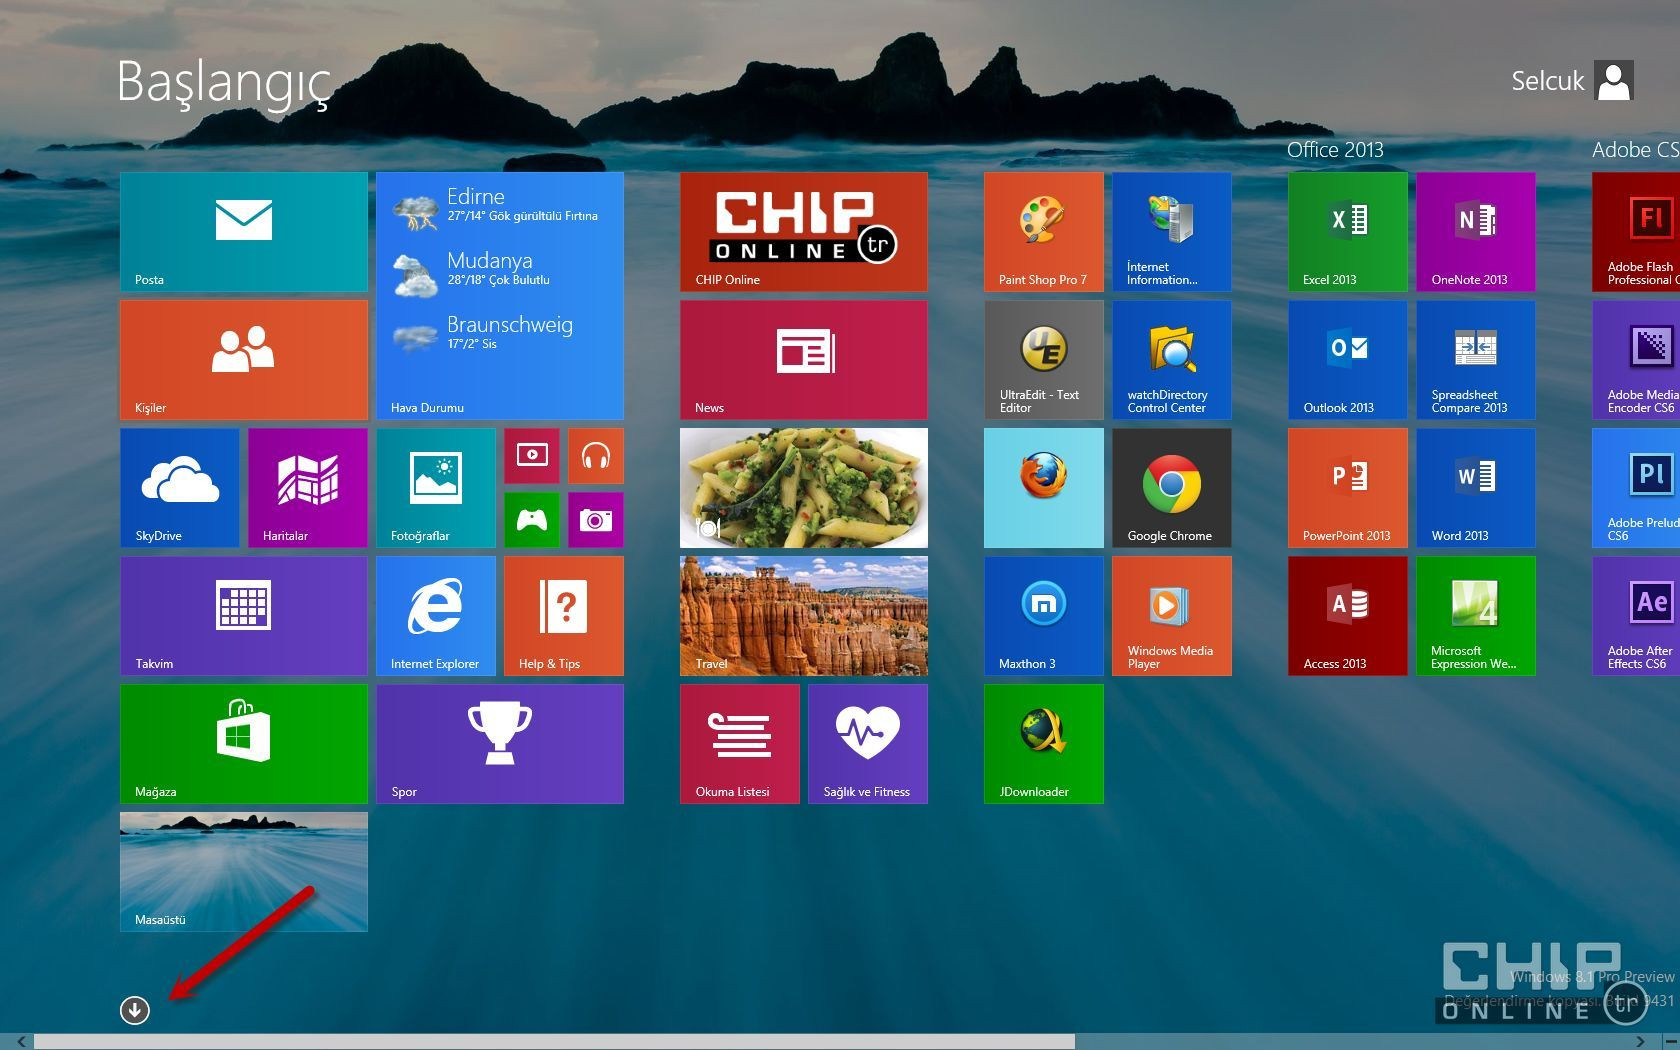Click the Selcuk user avatar picture
Screen dimensions: 1680x1050
coord(1614,80)
